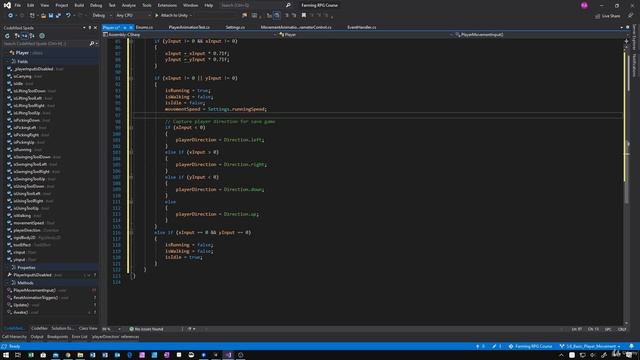
Task: Open Breakpoints panel tab
Action: [x=58, y=337]
